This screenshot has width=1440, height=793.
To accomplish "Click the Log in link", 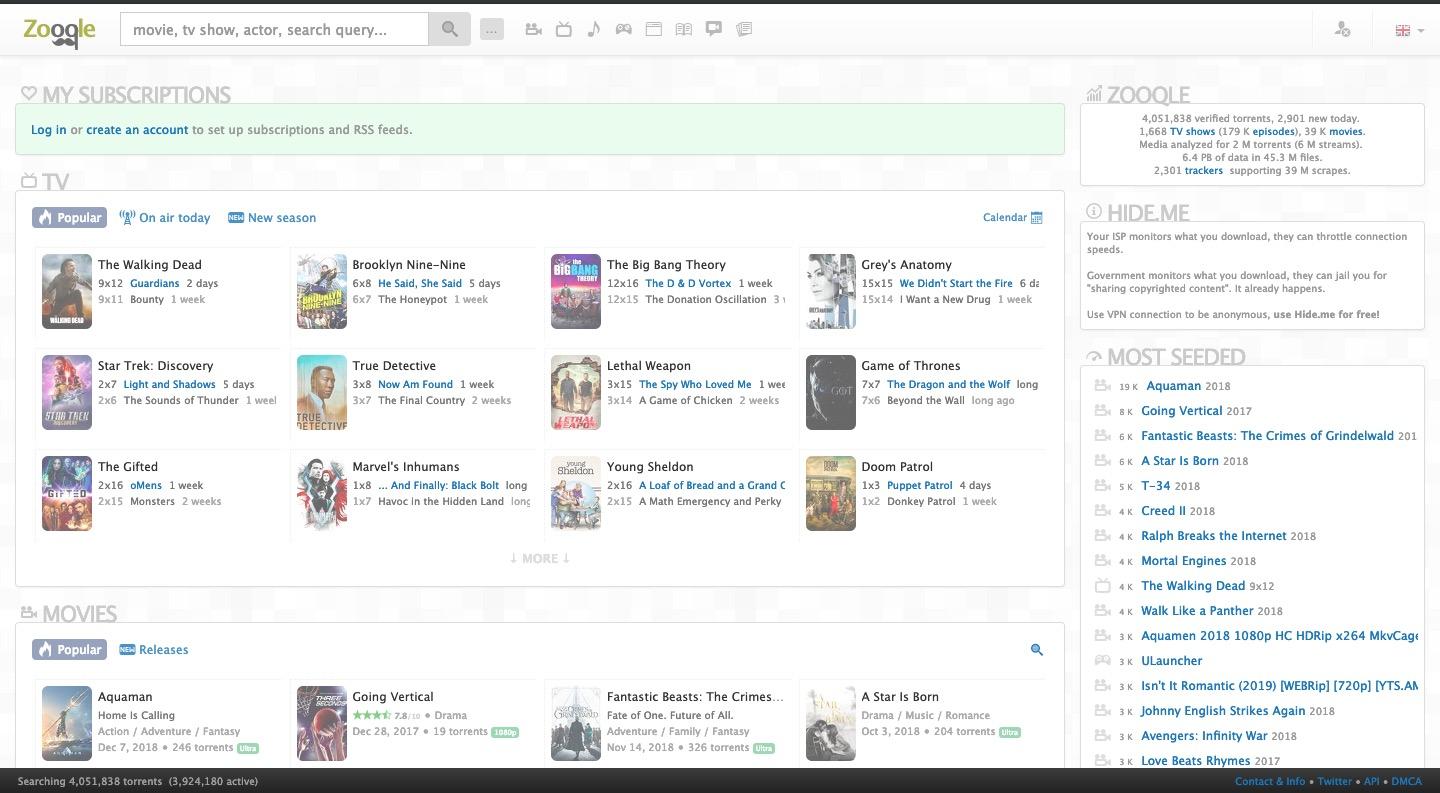I will (x=49, y=130).
